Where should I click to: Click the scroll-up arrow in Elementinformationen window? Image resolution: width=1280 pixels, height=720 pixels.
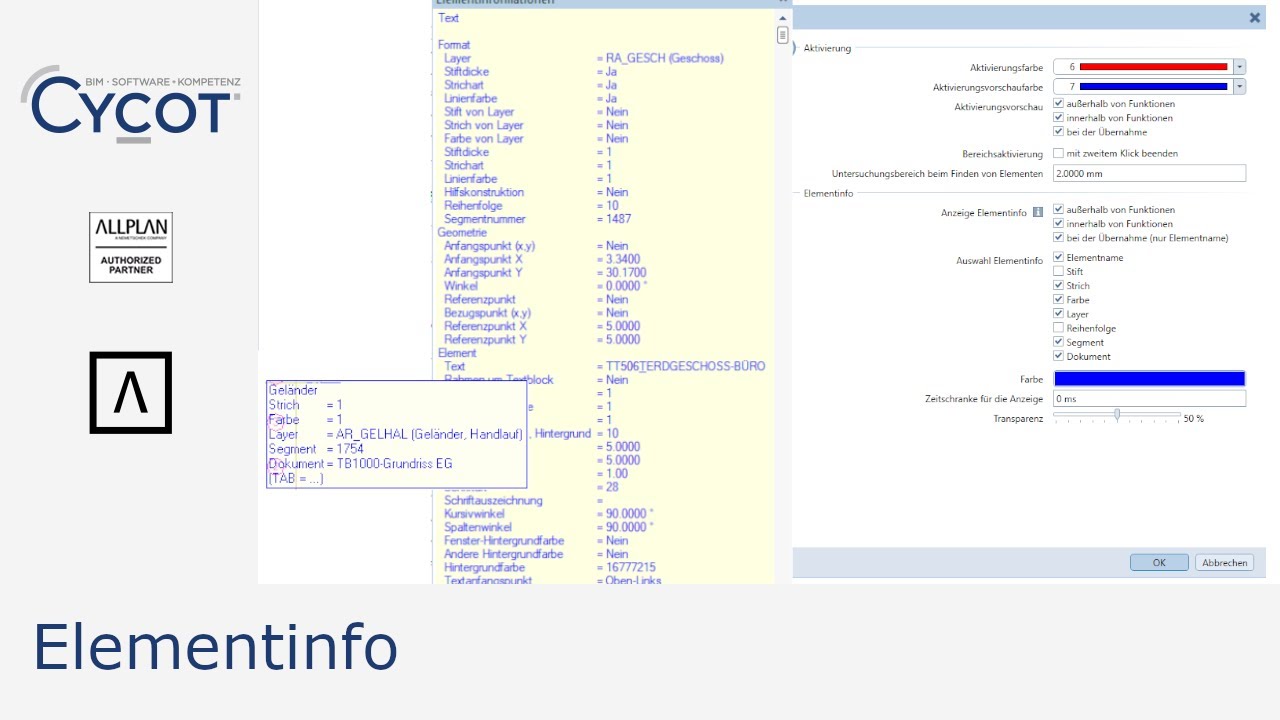click(783, 18)
